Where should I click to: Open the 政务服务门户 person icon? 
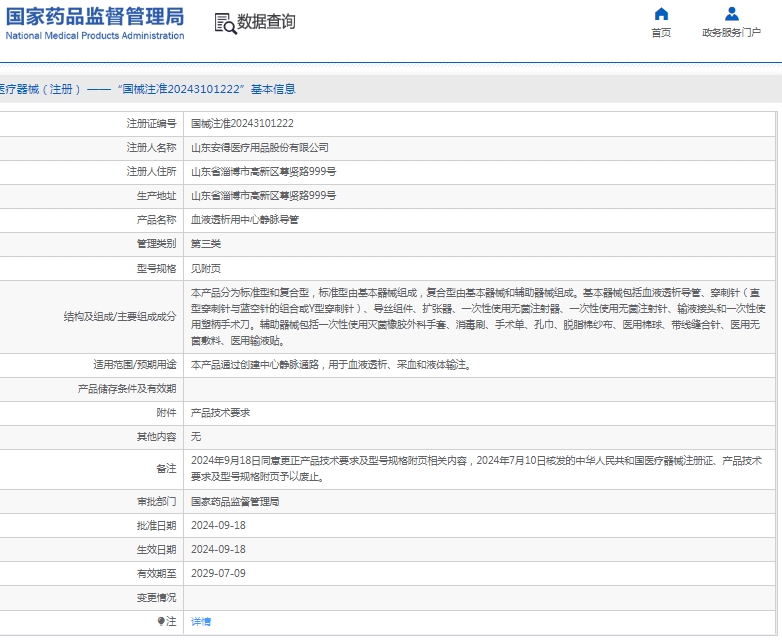click(732, 14)
